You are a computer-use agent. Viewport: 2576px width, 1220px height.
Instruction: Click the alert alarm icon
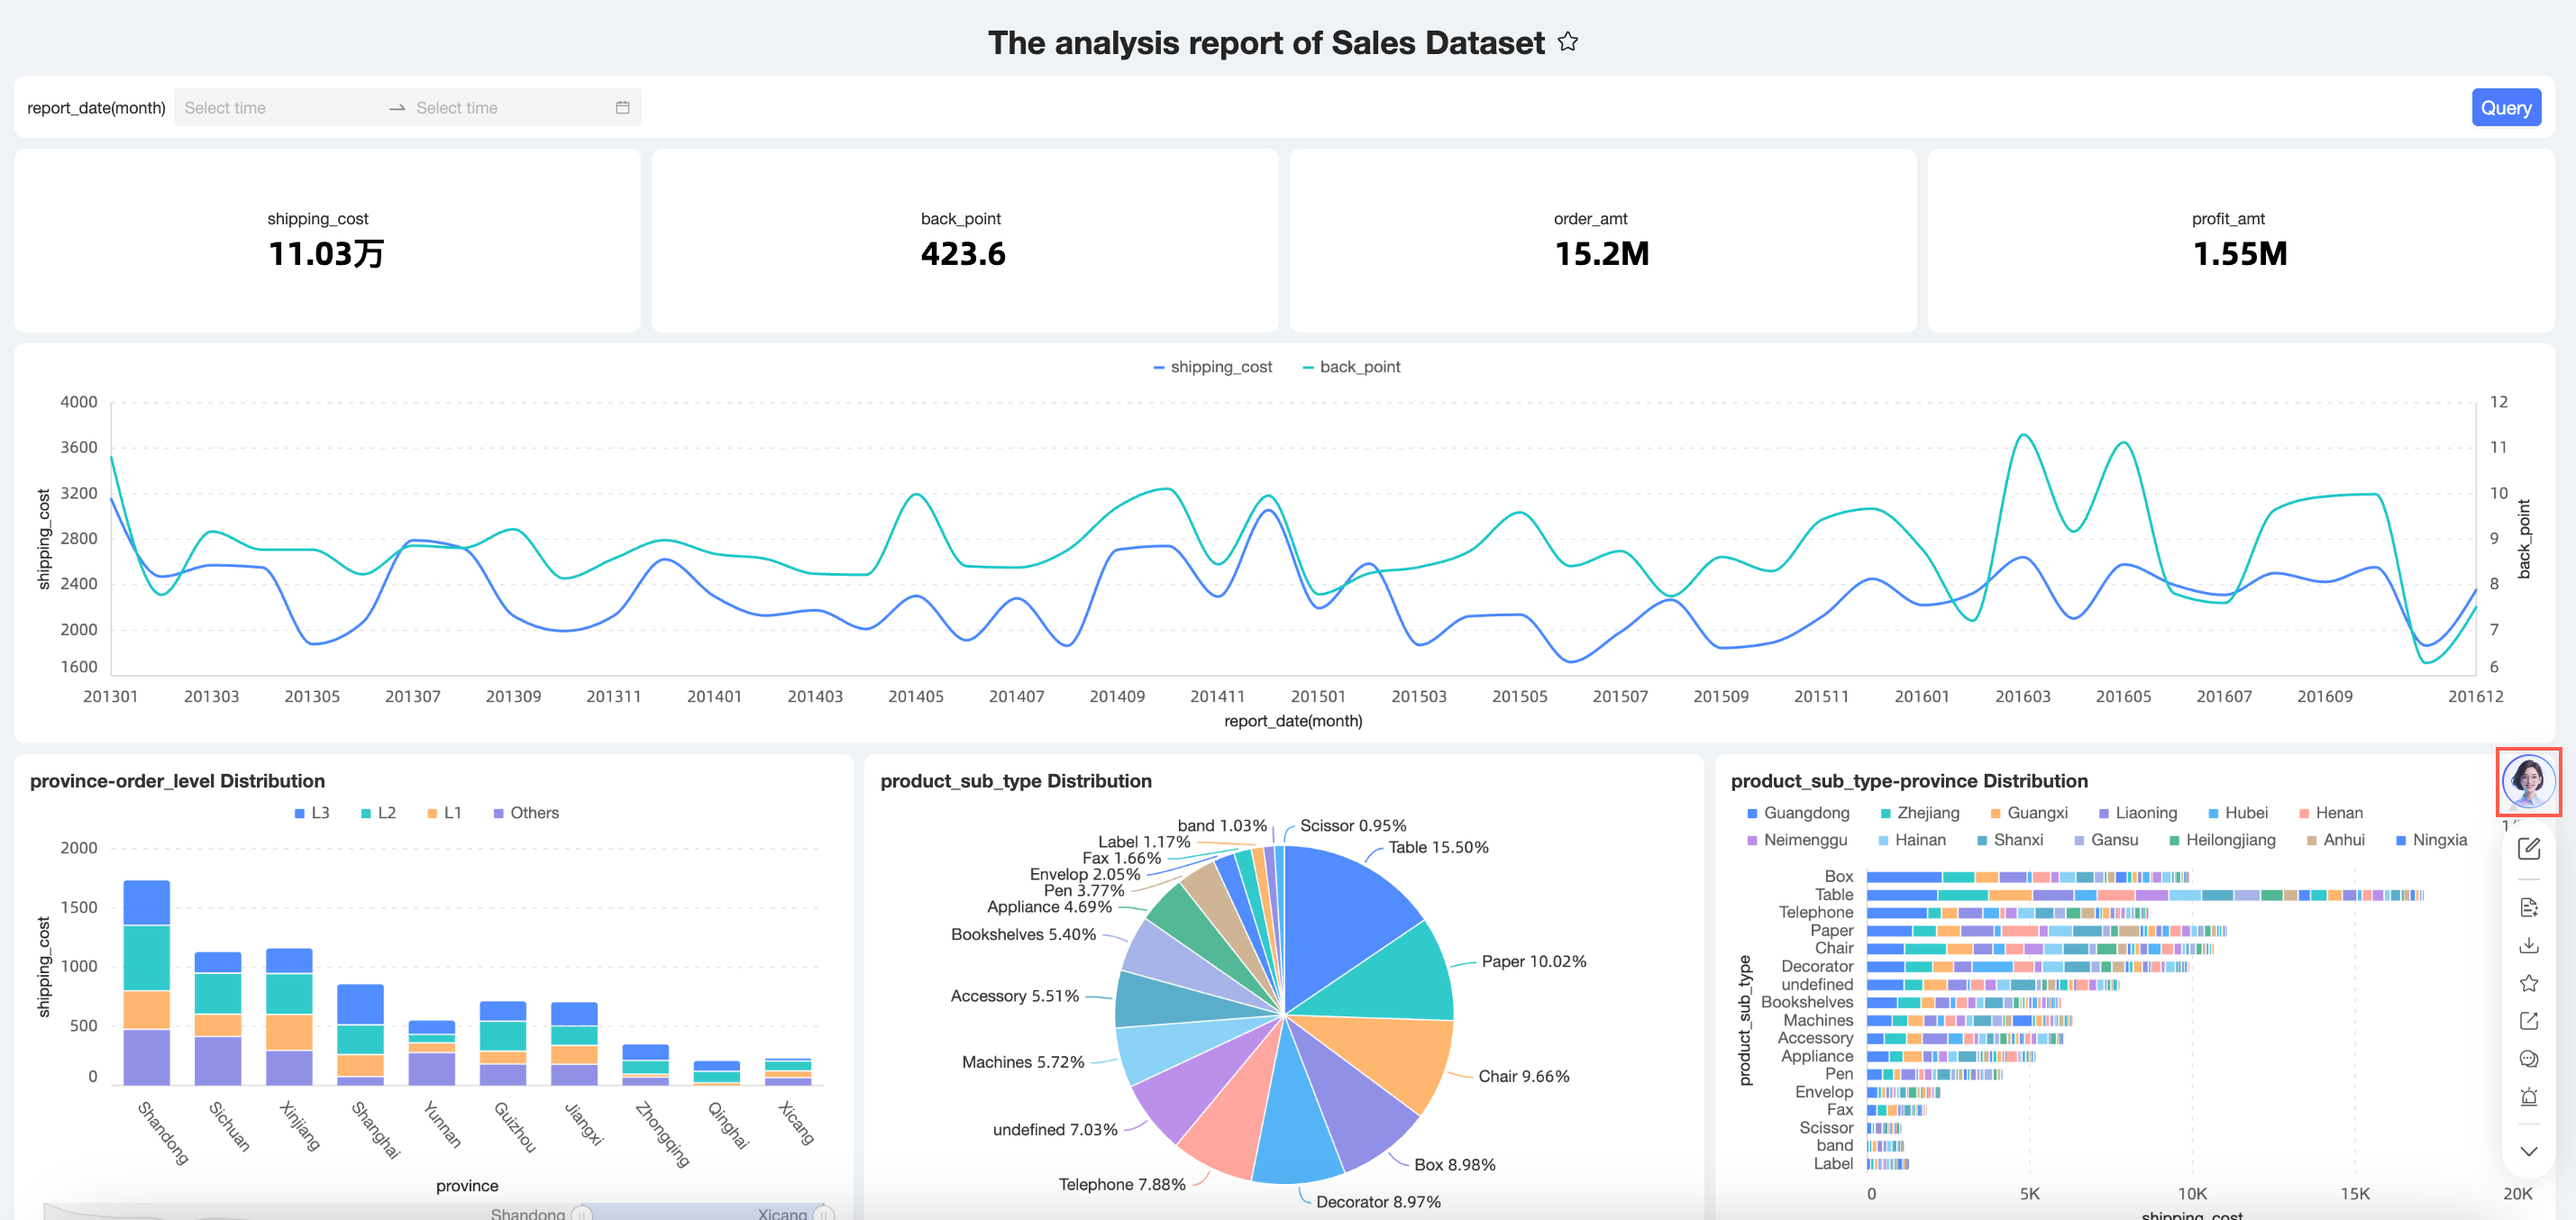pos(2528,1097)
